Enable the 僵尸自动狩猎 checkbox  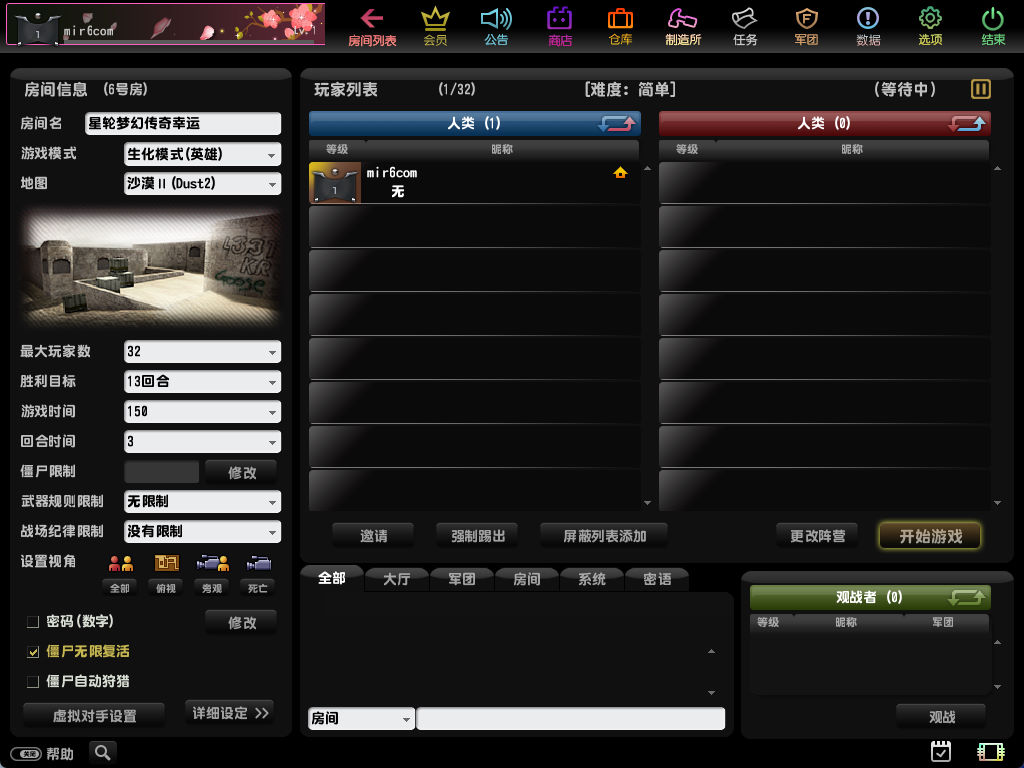33,682
